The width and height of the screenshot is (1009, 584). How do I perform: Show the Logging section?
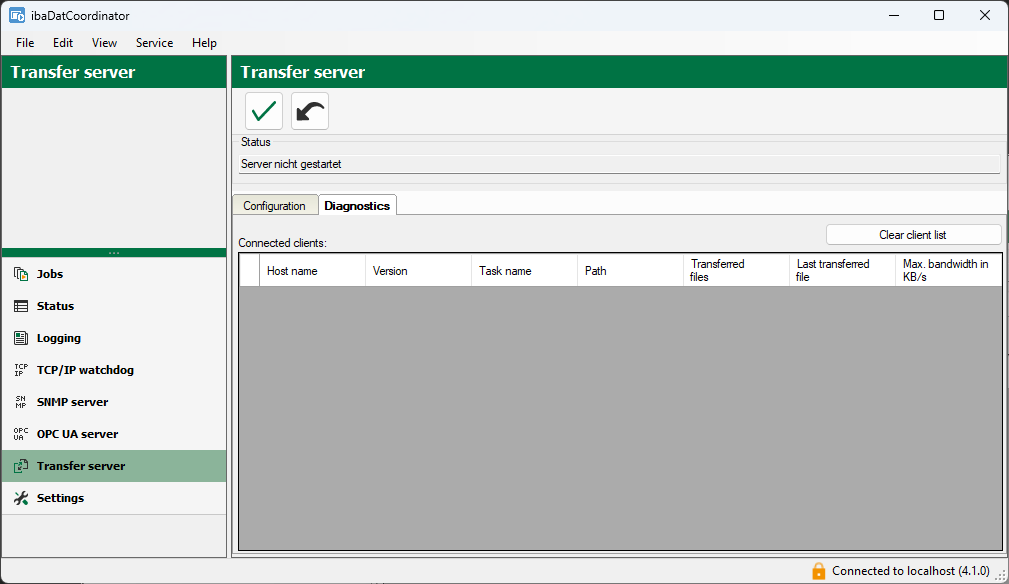114,338
